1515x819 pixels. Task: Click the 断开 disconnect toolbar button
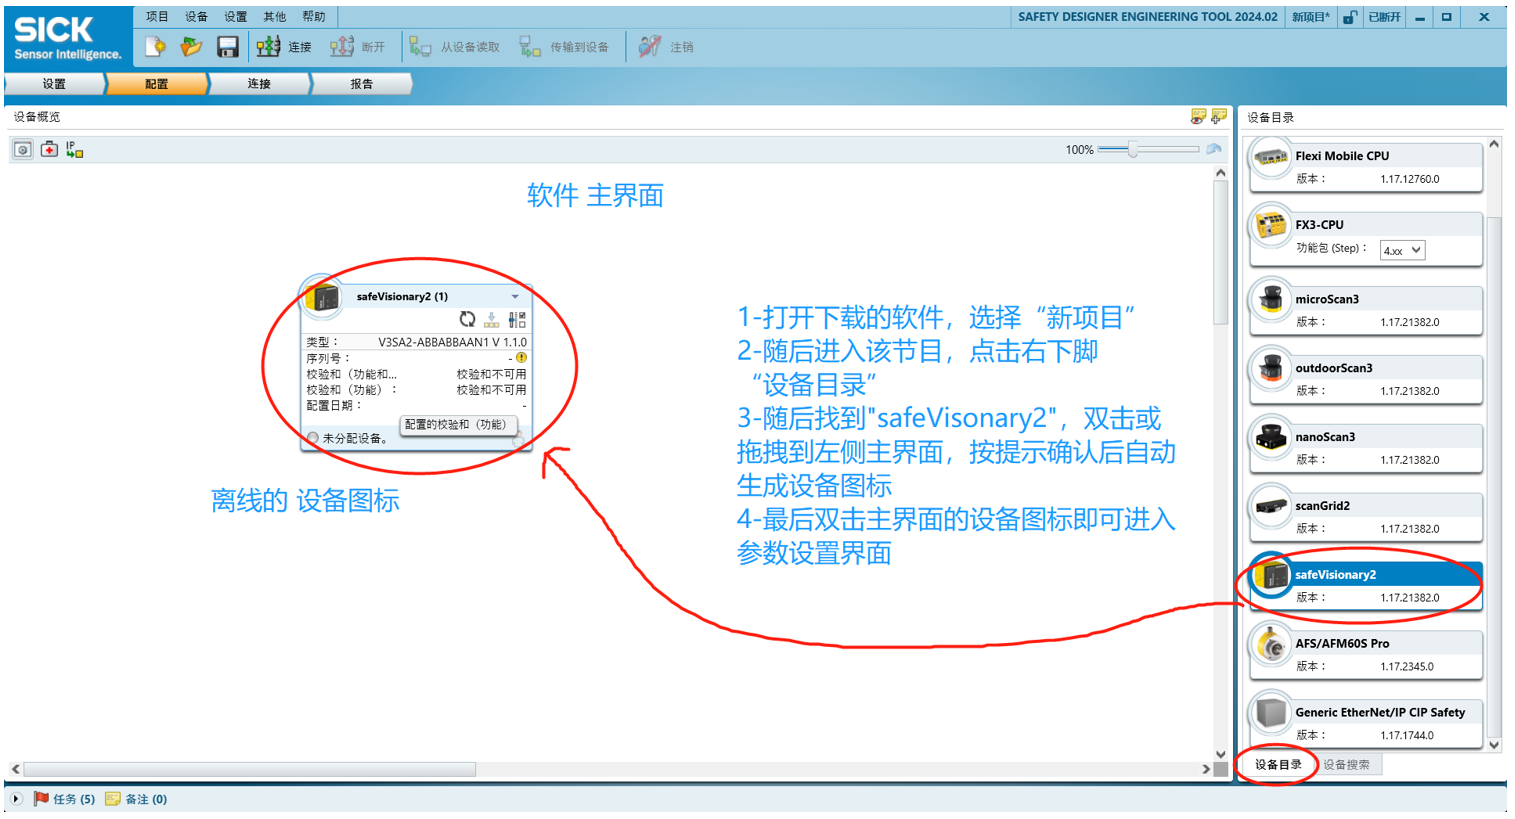coord(357,47)
